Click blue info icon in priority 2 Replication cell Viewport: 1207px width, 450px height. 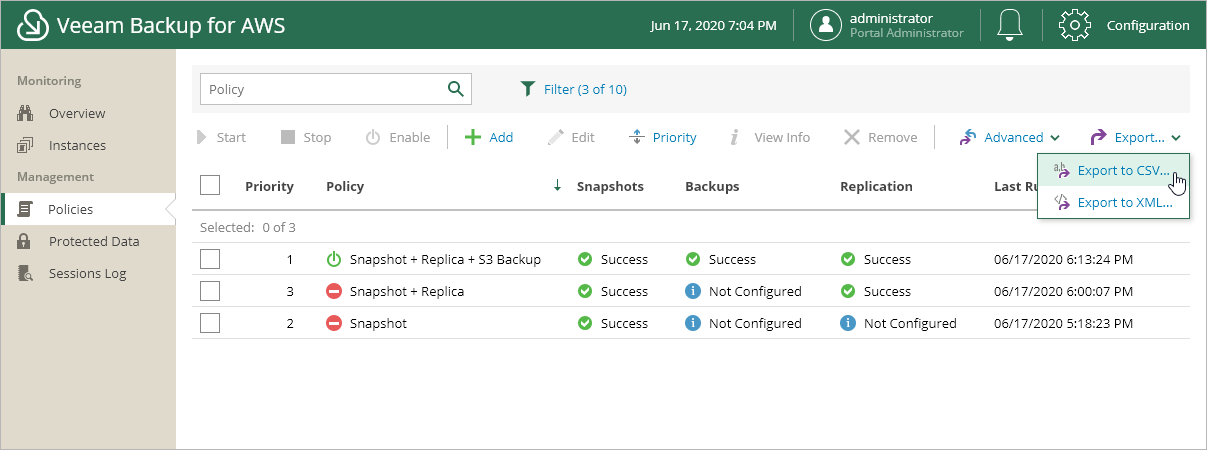pos(848,323)
